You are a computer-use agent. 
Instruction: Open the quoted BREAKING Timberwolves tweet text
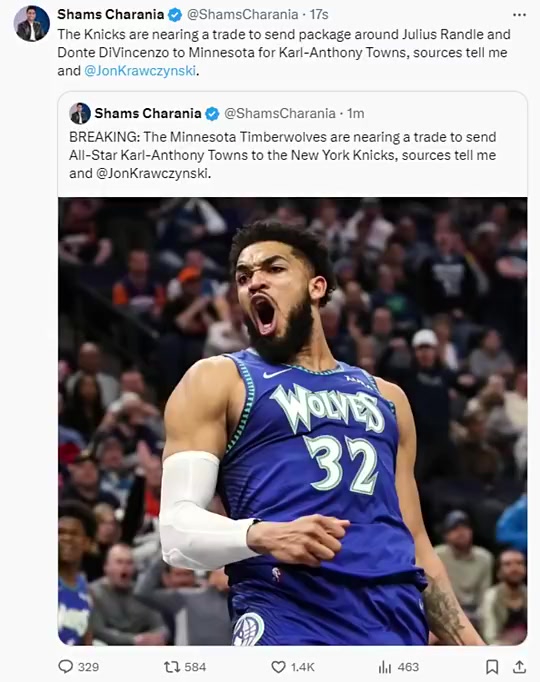[283, 155]
